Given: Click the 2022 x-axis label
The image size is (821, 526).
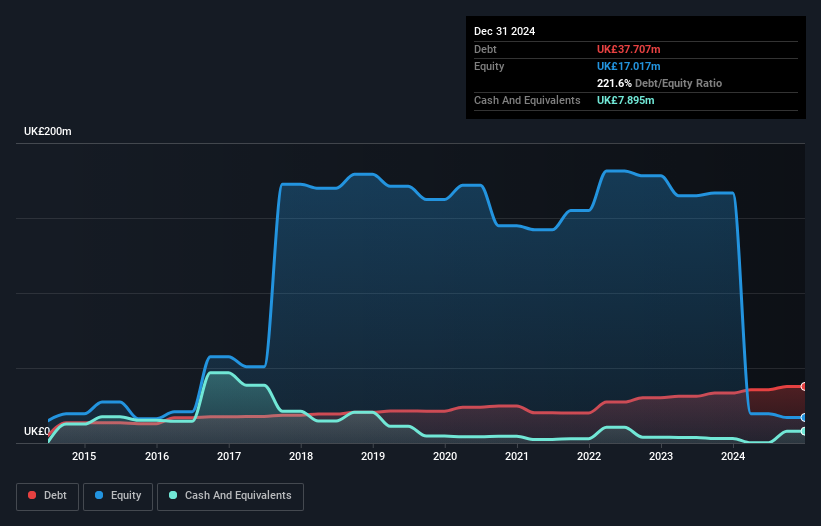Looking at the screenshot, I should (x=589, y=456).
